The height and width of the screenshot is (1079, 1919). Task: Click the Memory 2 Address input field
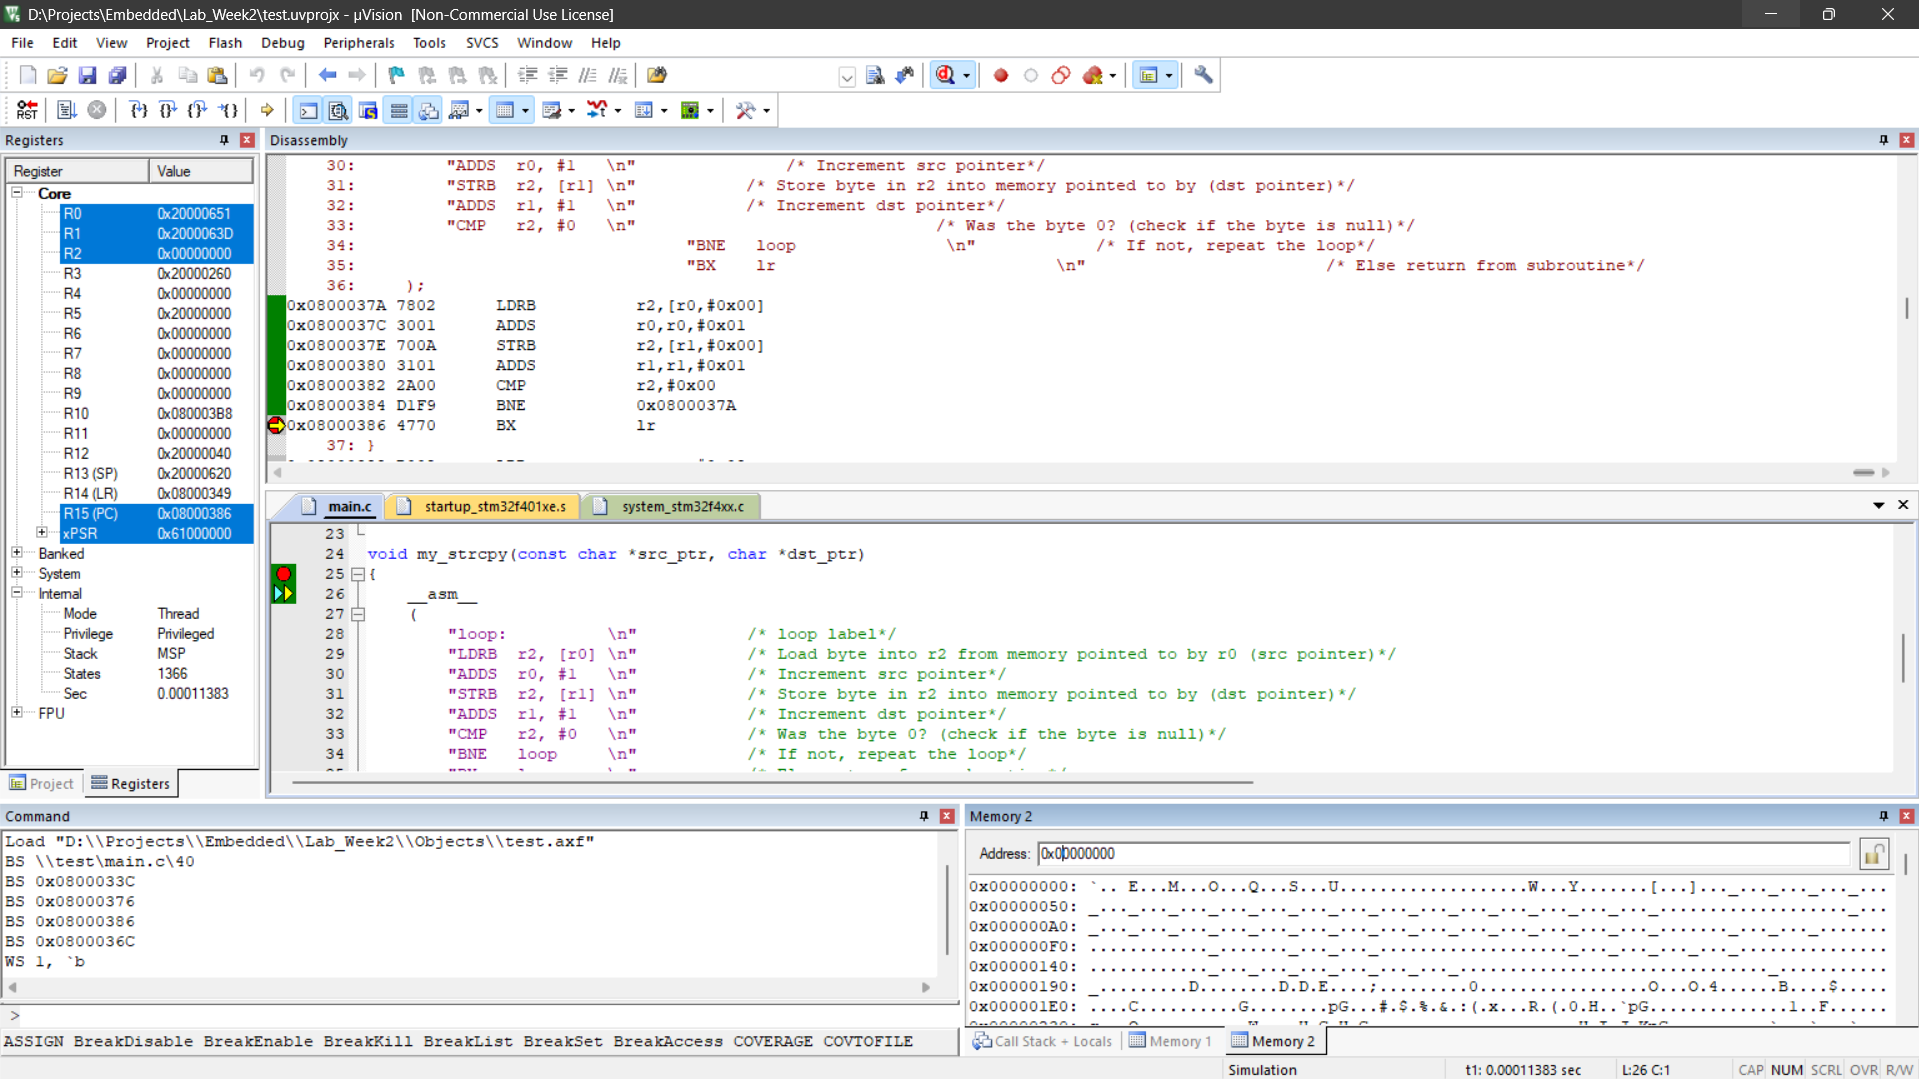pyautogui.click(x=1441, y=853)
